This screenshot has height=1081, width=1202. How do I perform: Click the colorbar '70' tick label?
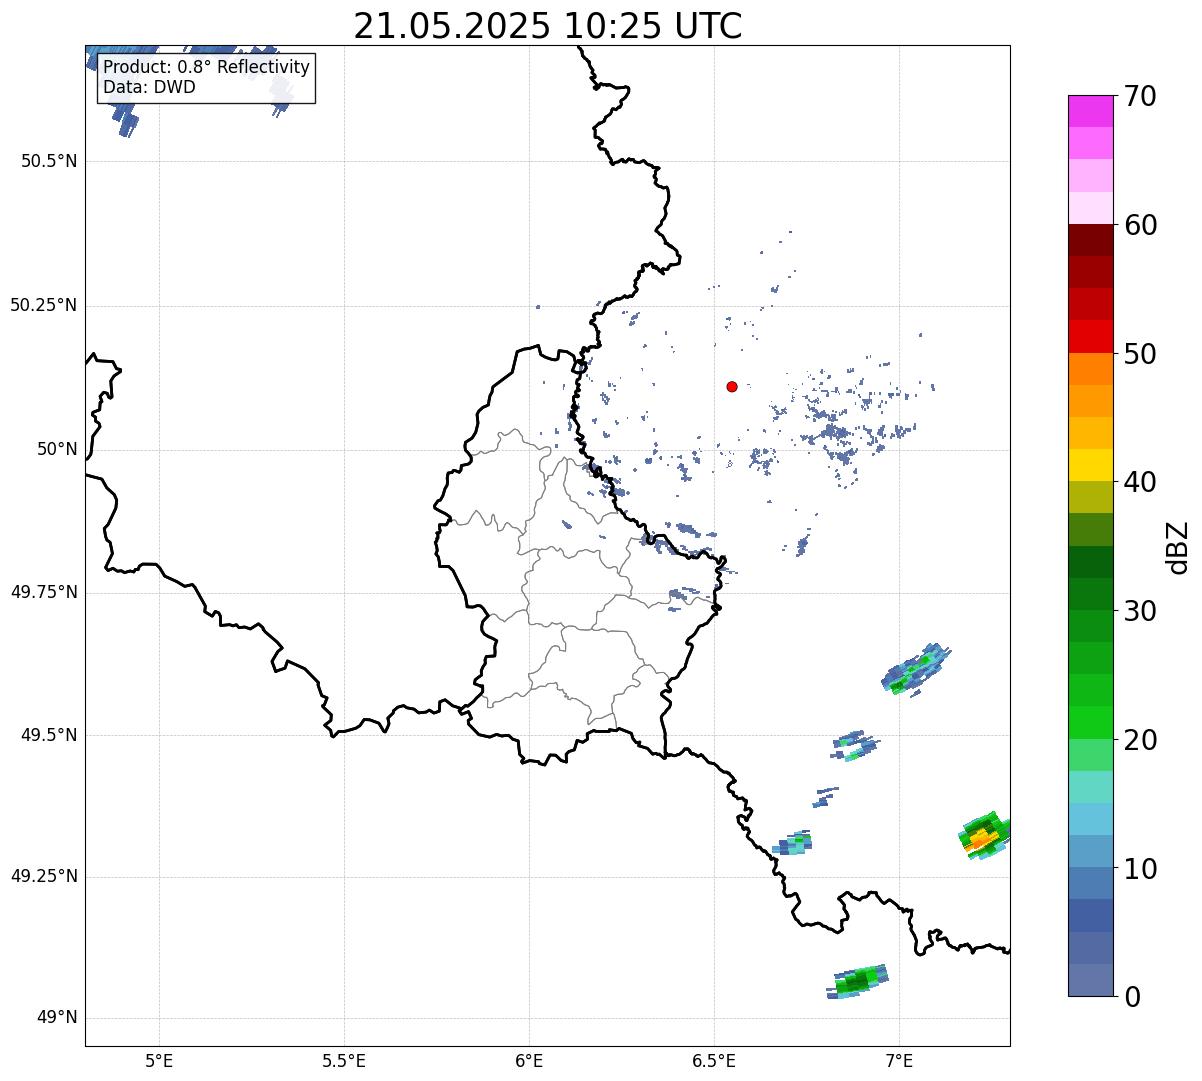coord(1140,96)
